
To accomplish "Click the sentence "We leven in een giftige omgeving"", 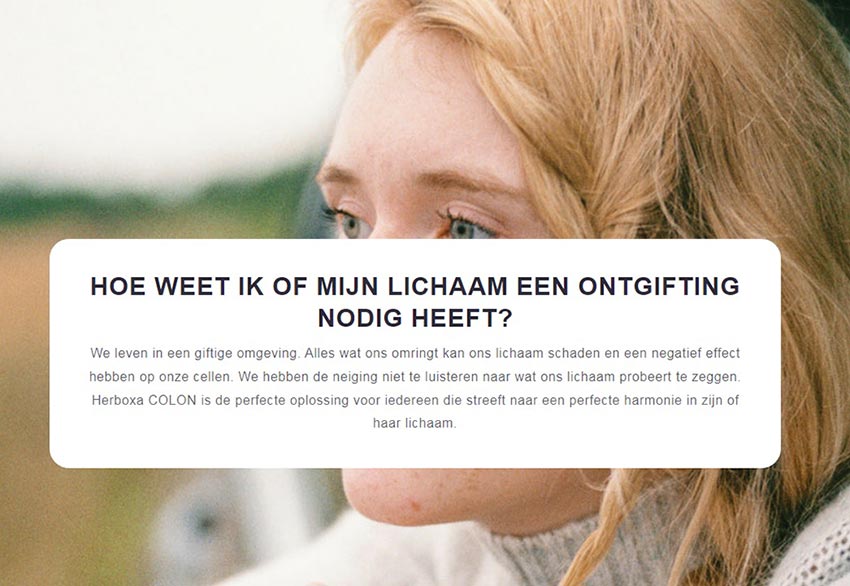I will (194, 353).
